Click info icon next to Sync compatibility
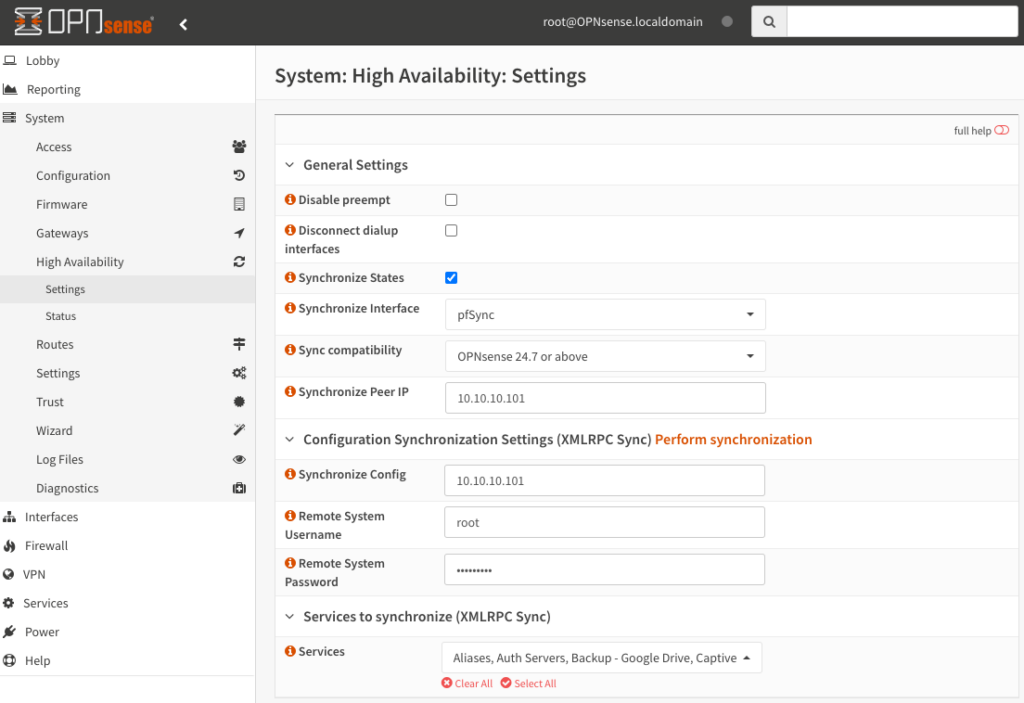This screenshot has height=703, width=1024. pos(290,350)
